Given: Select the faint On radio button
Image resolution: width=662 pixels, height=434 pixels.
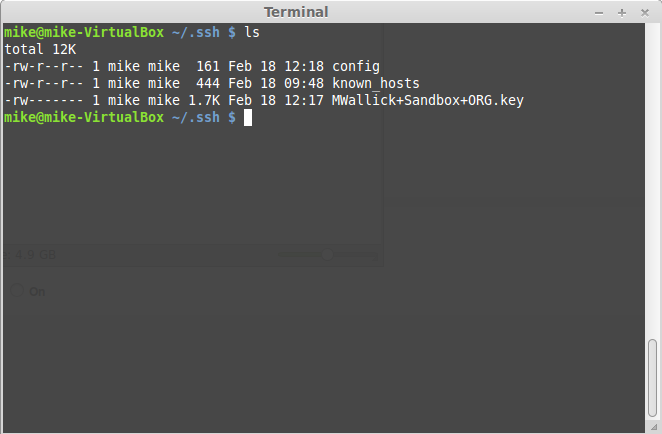Looking at the screenshot, I should click(x=17, y=290).
